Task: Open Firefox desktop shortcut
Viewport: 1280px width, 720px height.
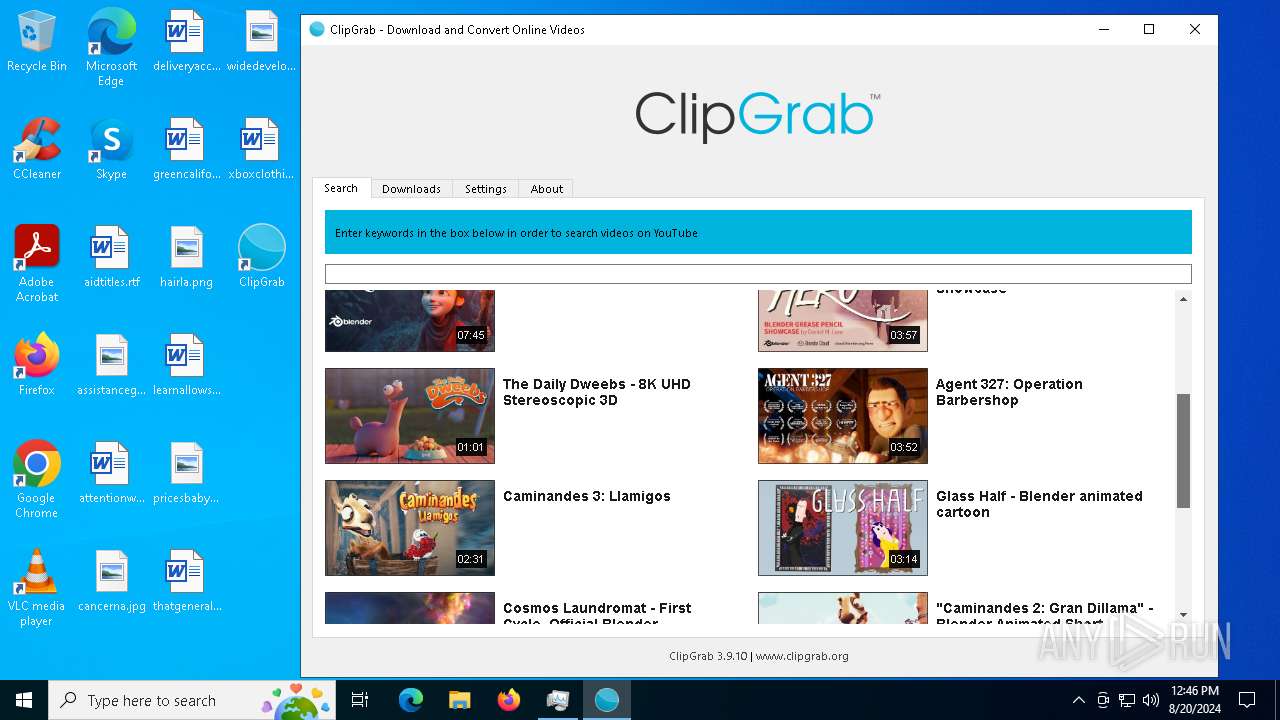Action: pyautogui.click(x=37, y=365)
